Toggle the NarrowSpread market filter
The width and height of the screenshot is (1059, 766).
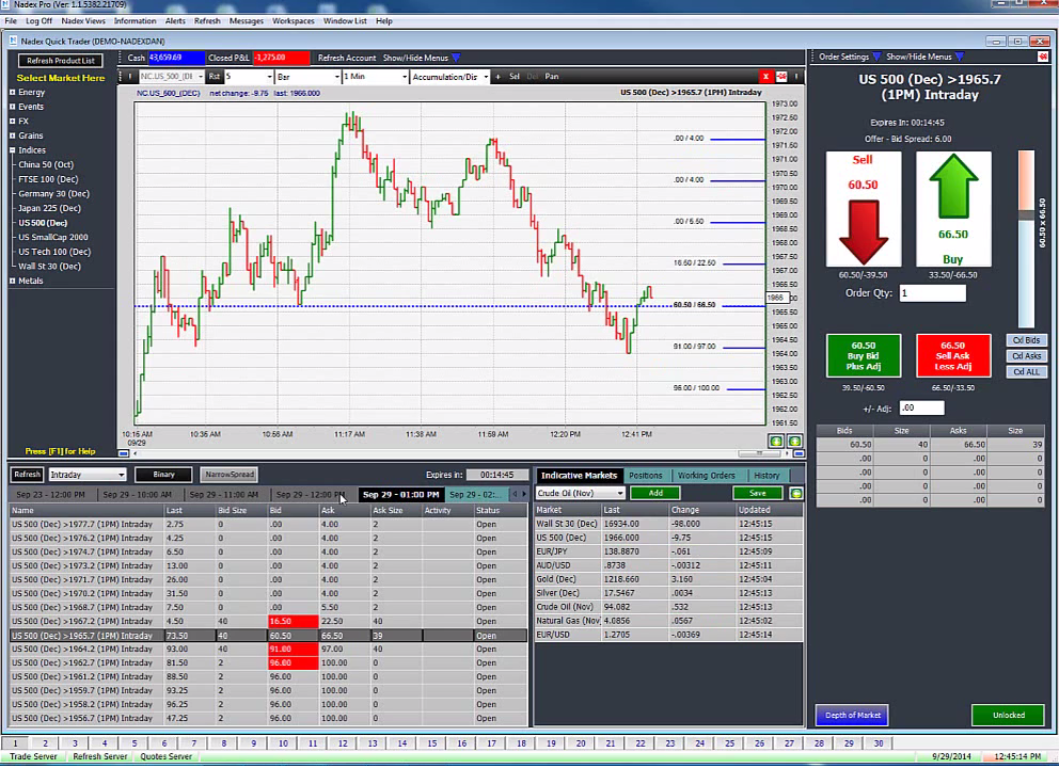pyautogui.click(x=228, y=475)
